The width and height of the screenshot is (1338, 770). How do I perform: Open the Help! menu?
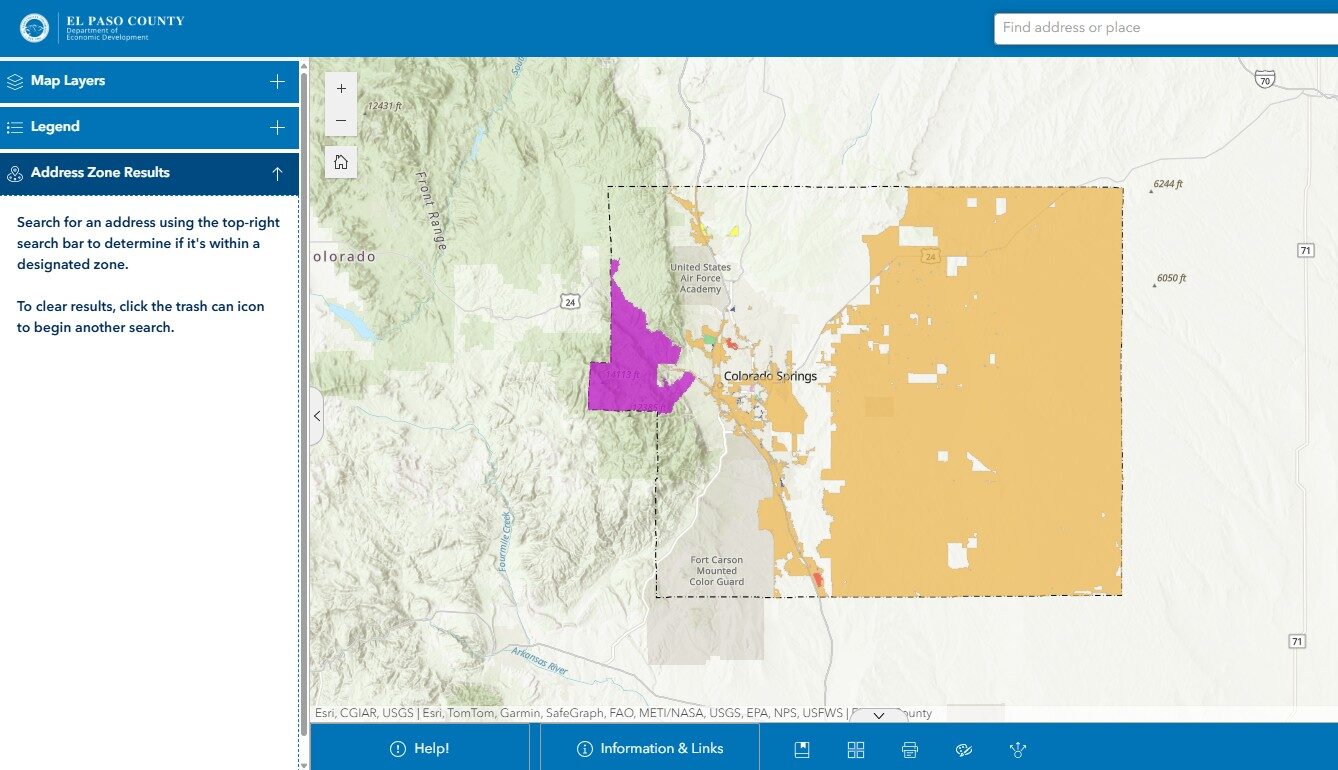click(x=420, y=748)
